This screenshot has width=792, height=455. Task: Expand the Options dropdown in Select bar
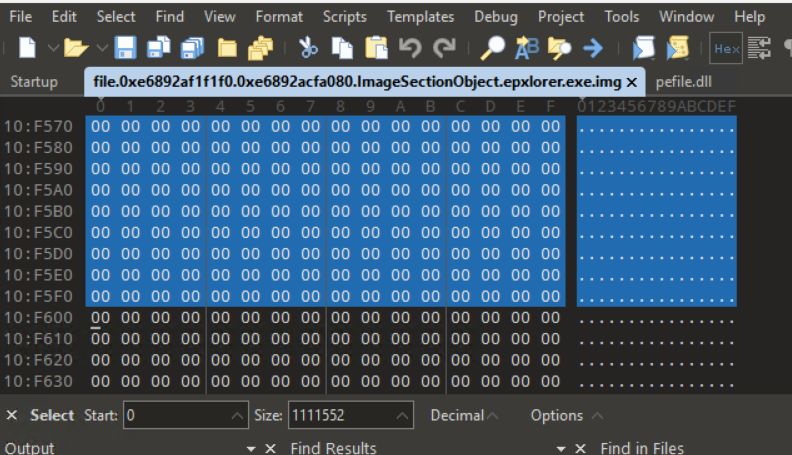pos(566,415)
